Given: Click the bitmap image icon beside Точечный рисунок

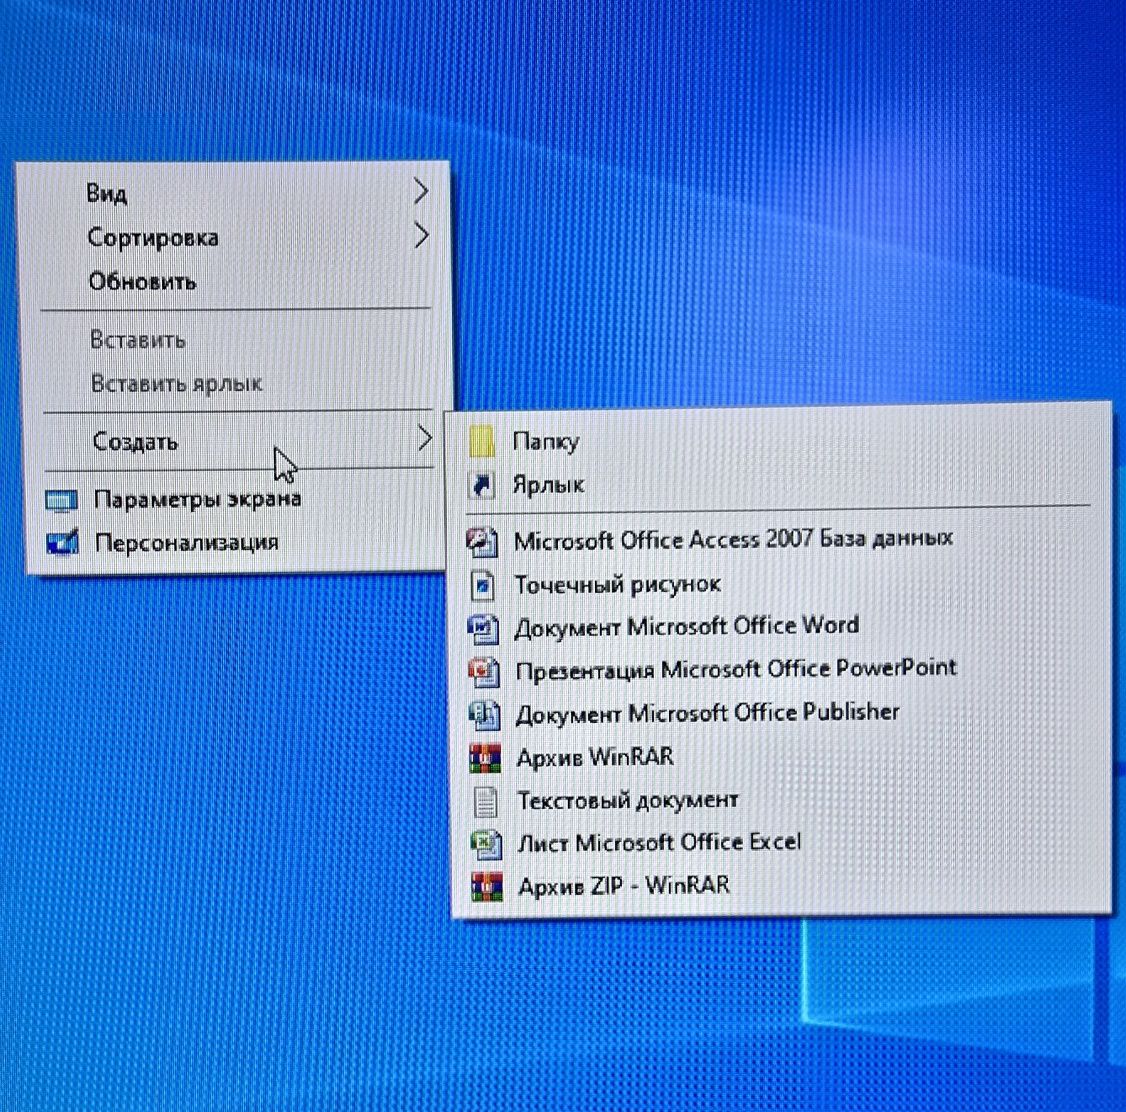Looking at the screenshot, I should [483, 586].
